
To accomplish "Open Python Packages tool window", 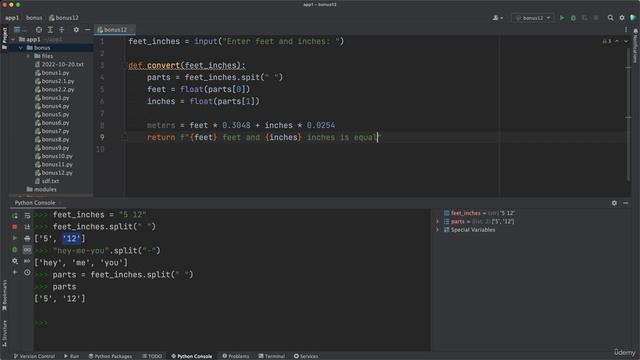I will click(110, 356).
